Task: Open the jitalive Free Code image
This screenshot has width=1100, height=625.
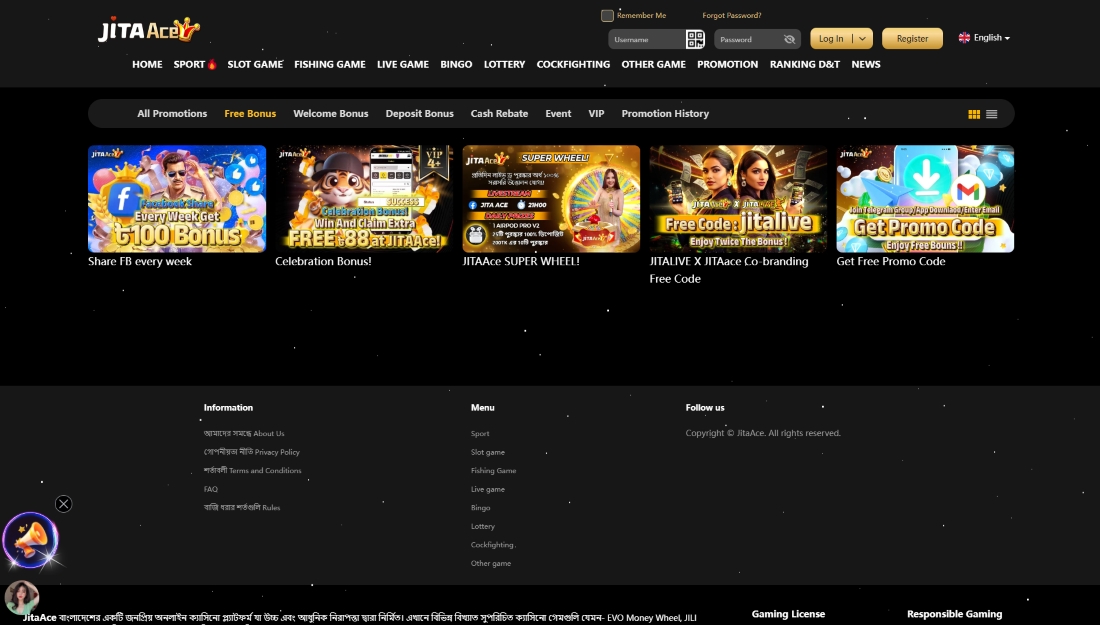Action: pyautogui.click(x=738, y=199)
